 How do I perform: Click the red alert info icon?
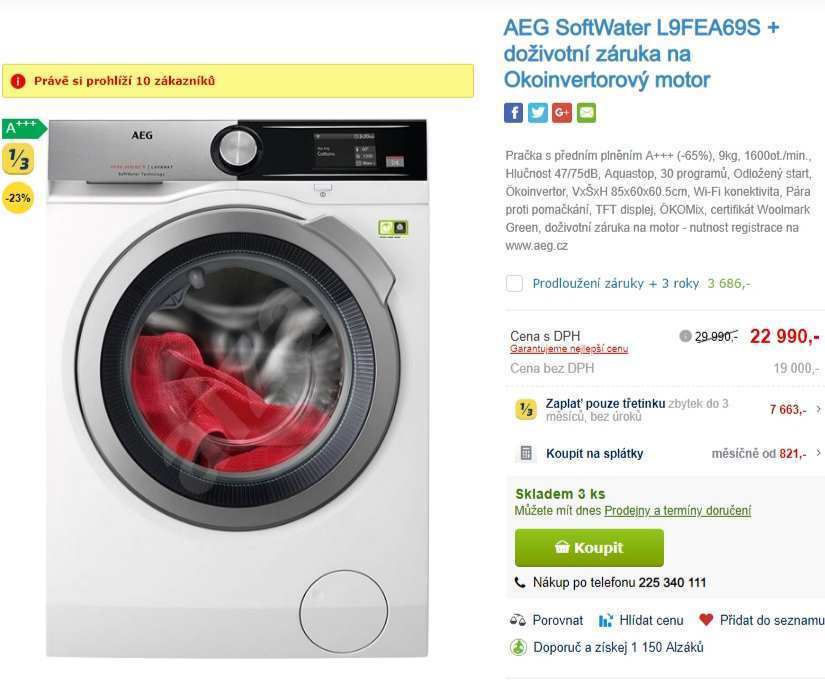click(x=18, y=81)
